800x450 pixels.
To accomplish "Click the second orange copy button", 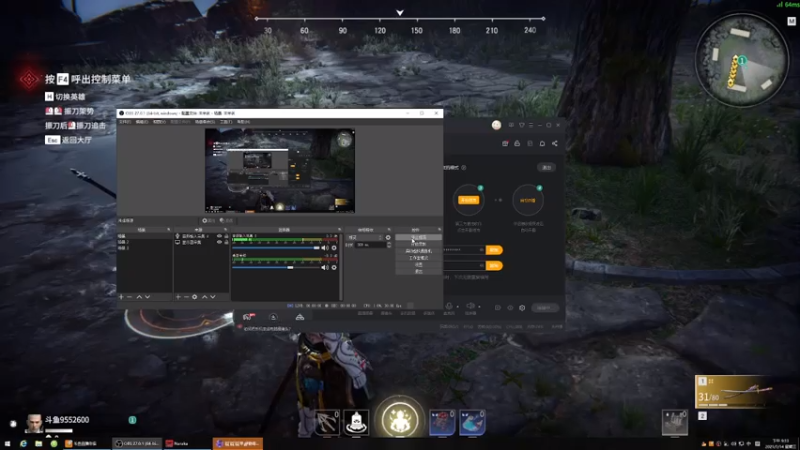I will click(494, 266).
